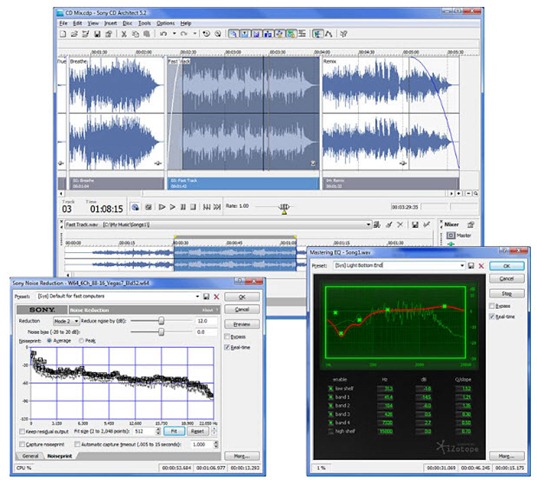This screenshot has height=480, width=537.
Task: Jump to next track with transport button
Action: [217, 207]
